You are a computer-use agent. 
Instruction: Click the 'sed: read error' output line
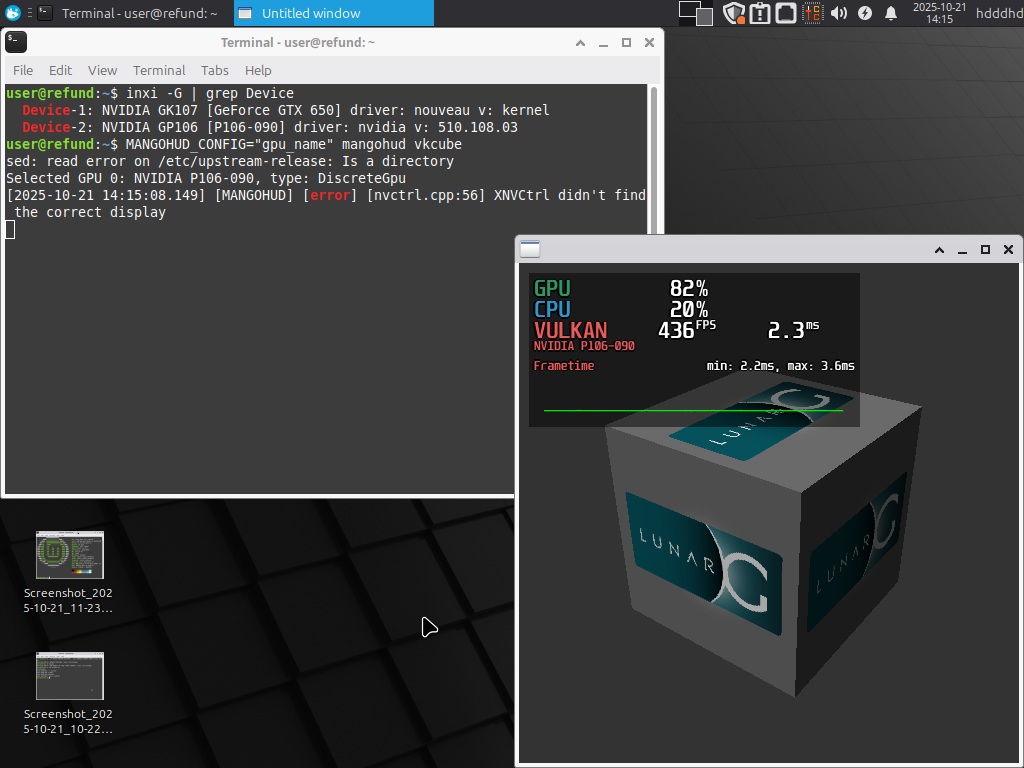[x=230, y=161]
